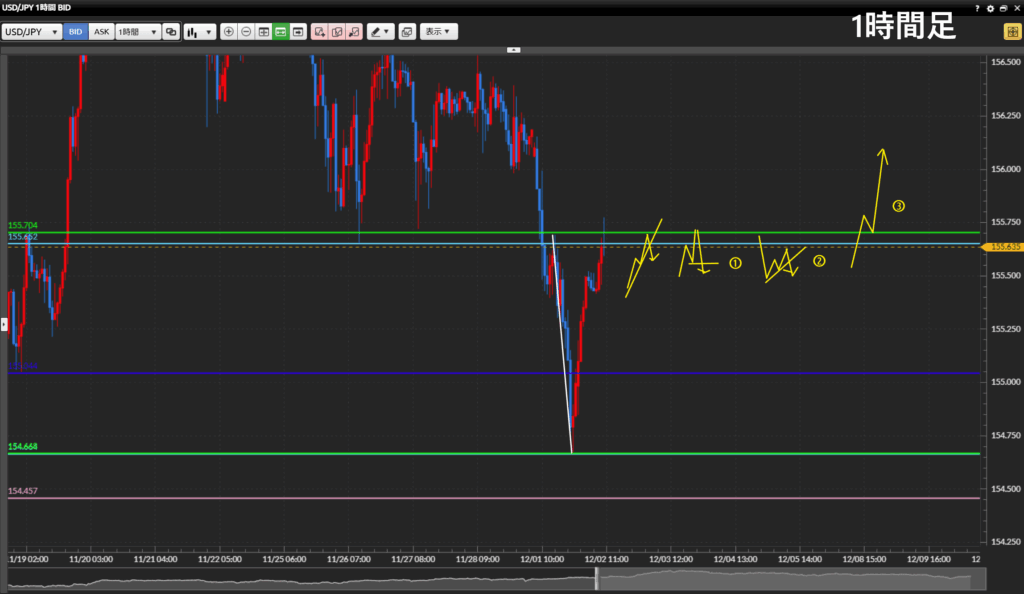Viewport: 1024px width, 594px height.
Task: Switch price display to ASK
Action: coord(101,32)
